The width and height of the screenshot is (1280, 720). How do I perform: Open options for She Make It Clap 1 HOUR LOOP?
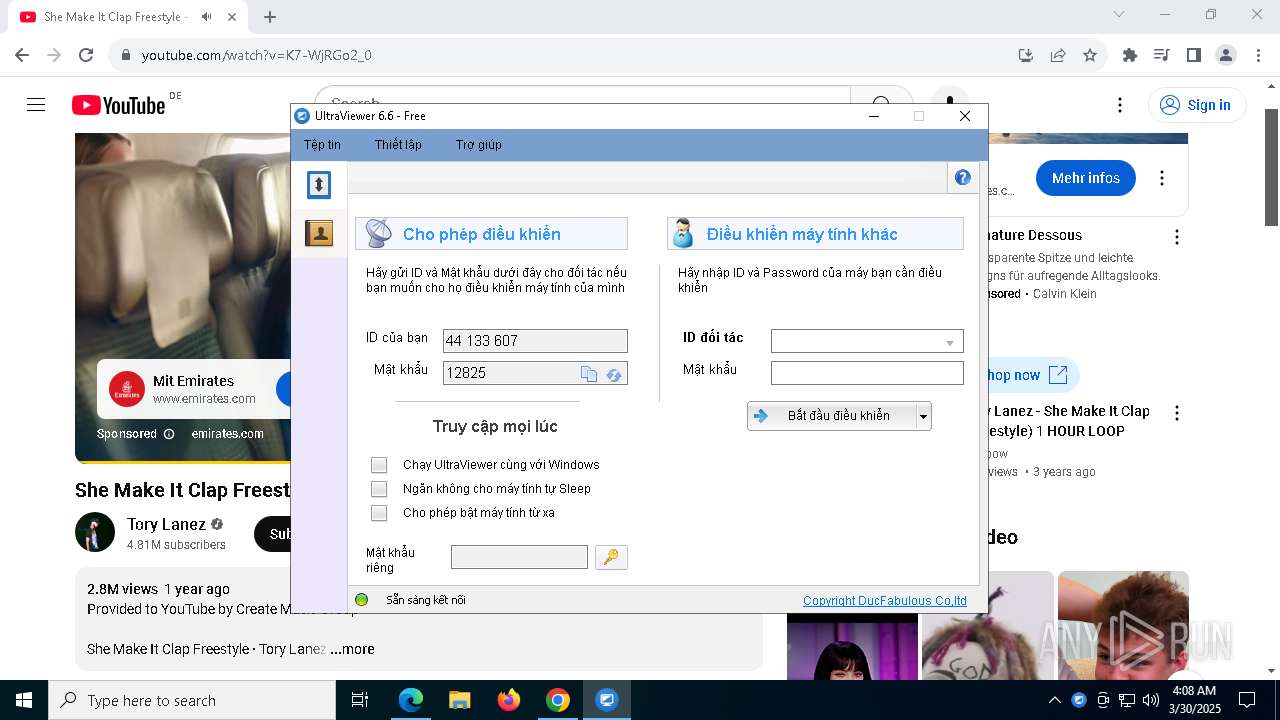1177,413
